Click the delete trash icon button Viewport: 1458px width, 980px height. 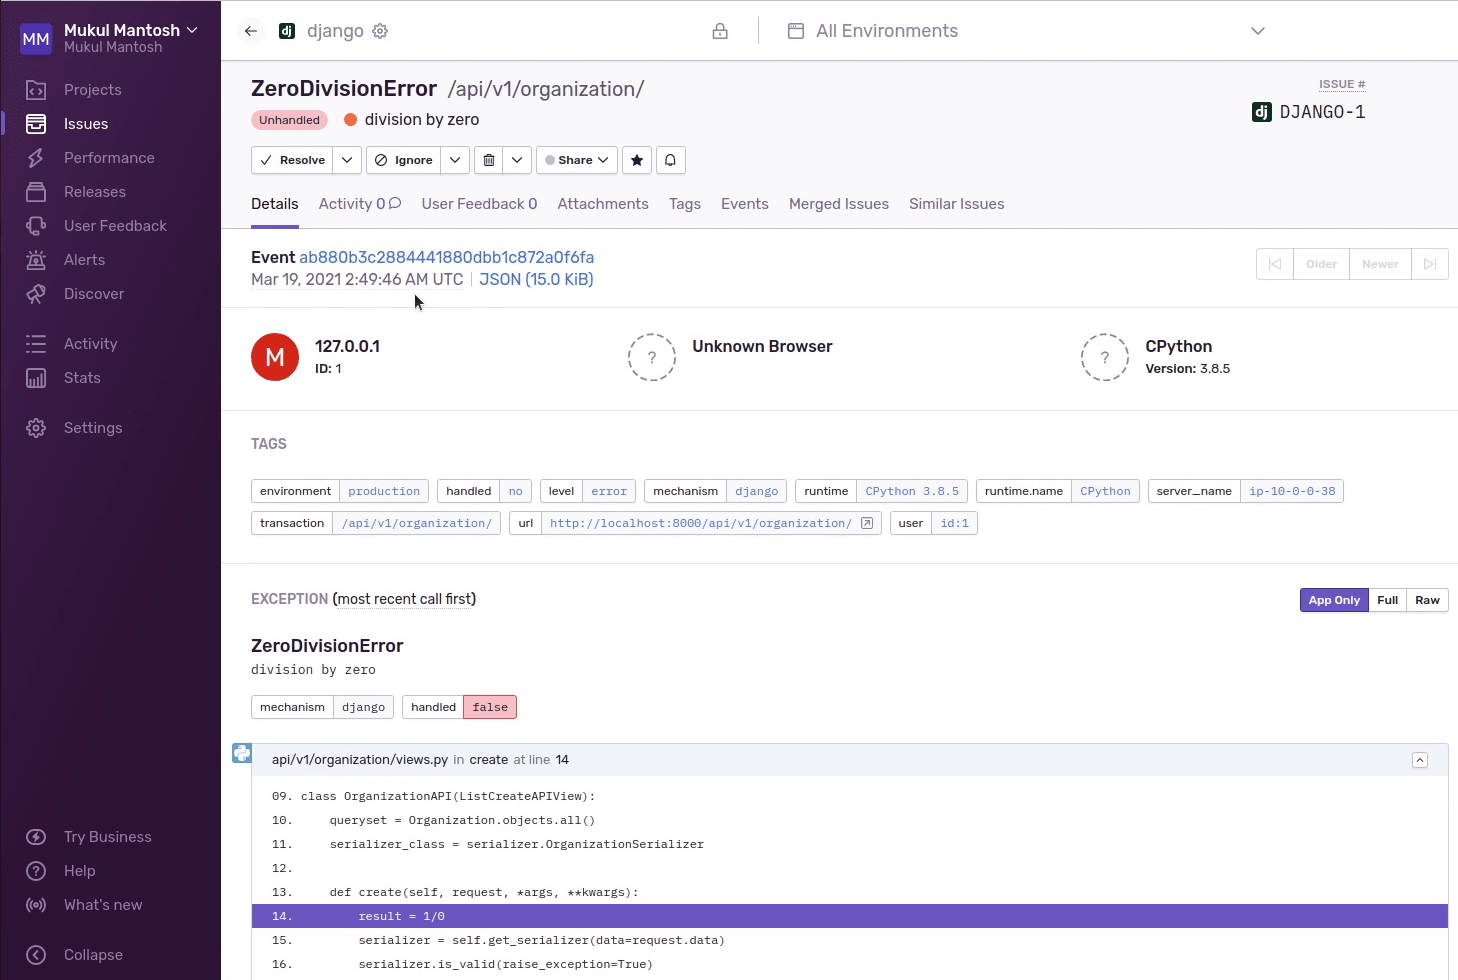[x=489, y=160]
